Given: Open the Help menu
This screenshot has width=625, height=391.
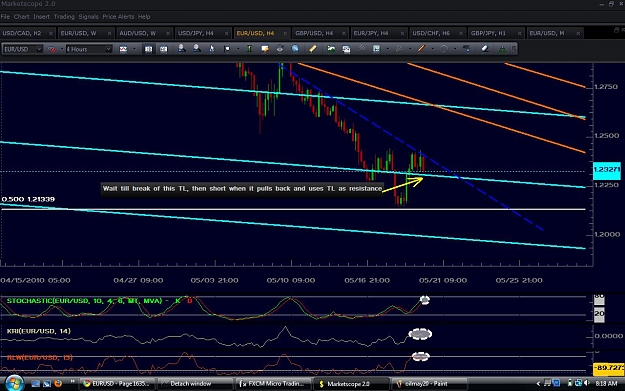Looking at the screenshot, I should point(144,17).
